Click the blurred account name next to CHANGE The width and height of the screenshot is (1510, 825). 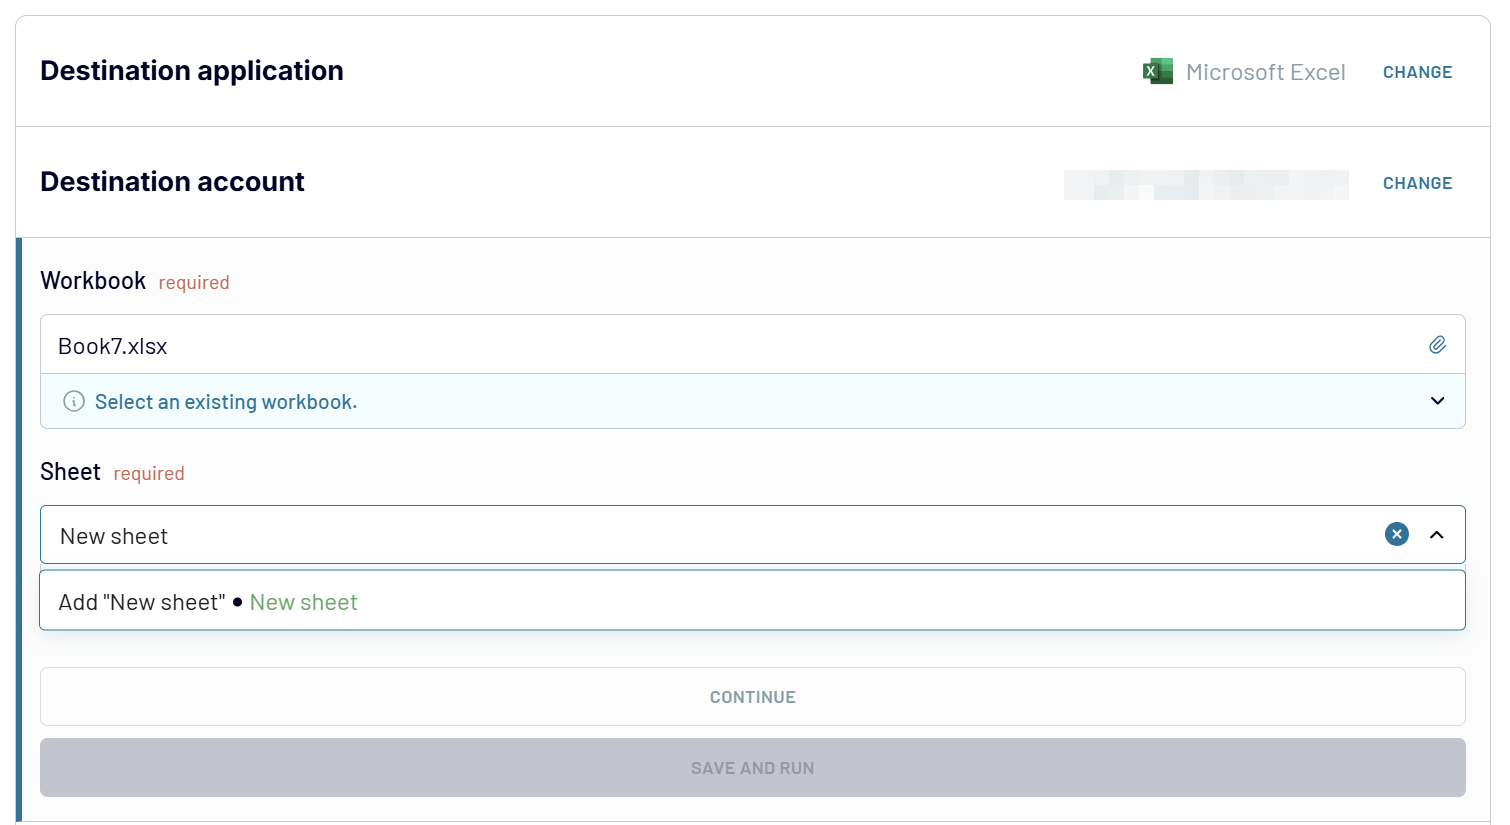tap(1205, 184)
